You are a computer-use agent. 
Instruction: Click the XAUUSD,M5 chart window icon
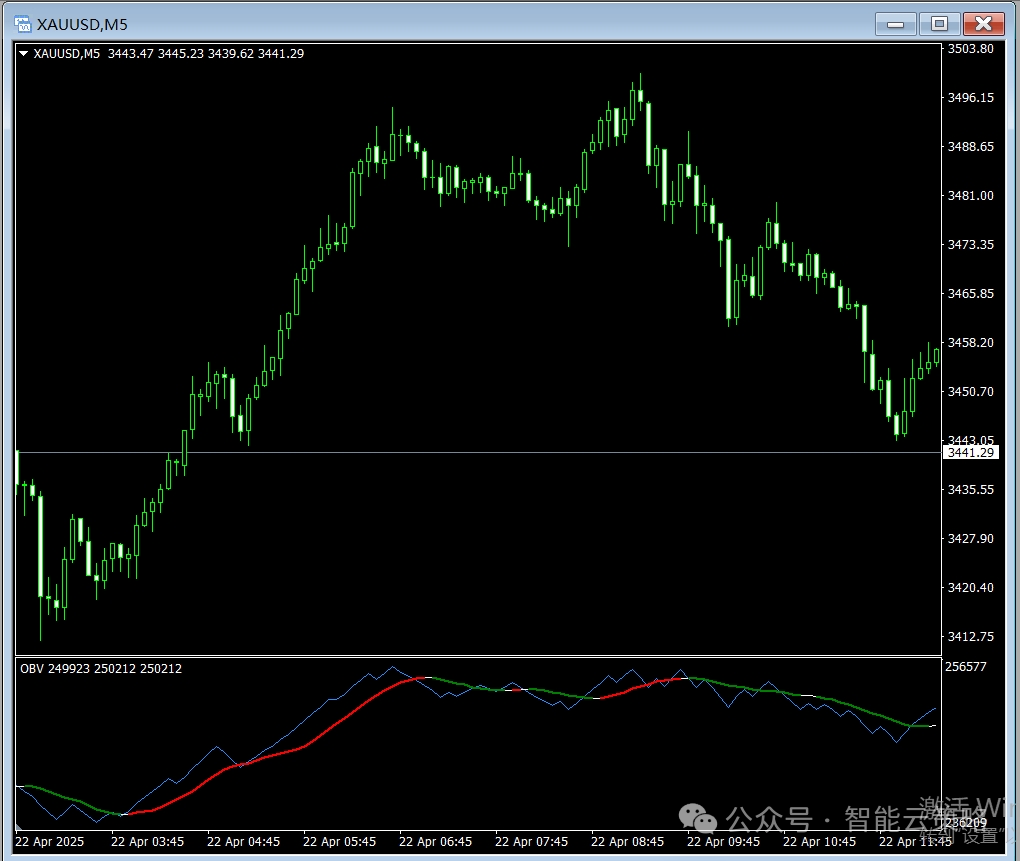coord(23,24)
